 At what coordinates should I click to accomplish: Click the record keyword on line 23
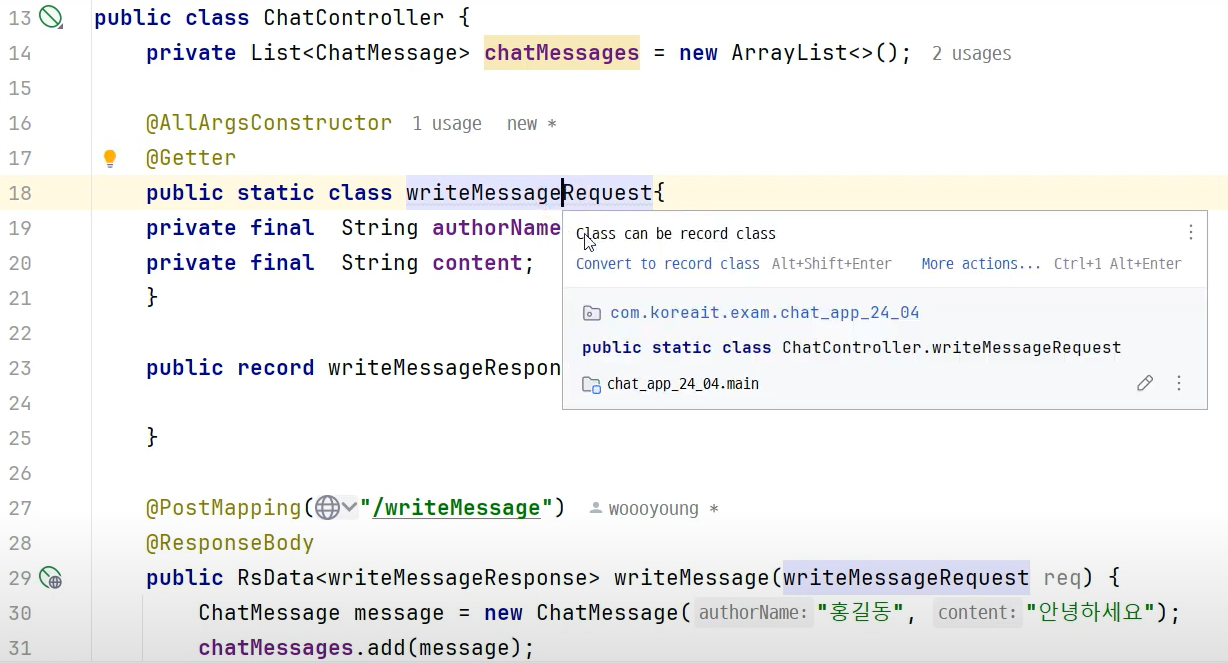click(x=276, y=368)
